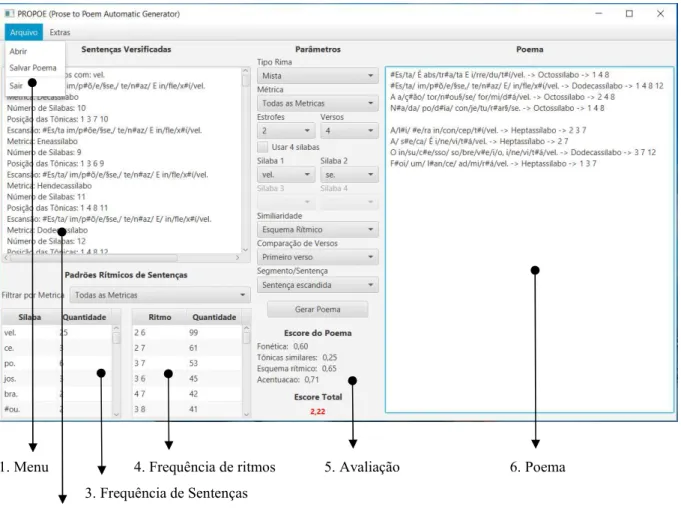Click the poem line starting with N#a/da/
Image resolution: width=681 pixels, height=512 pixels.
coord(497,108)
